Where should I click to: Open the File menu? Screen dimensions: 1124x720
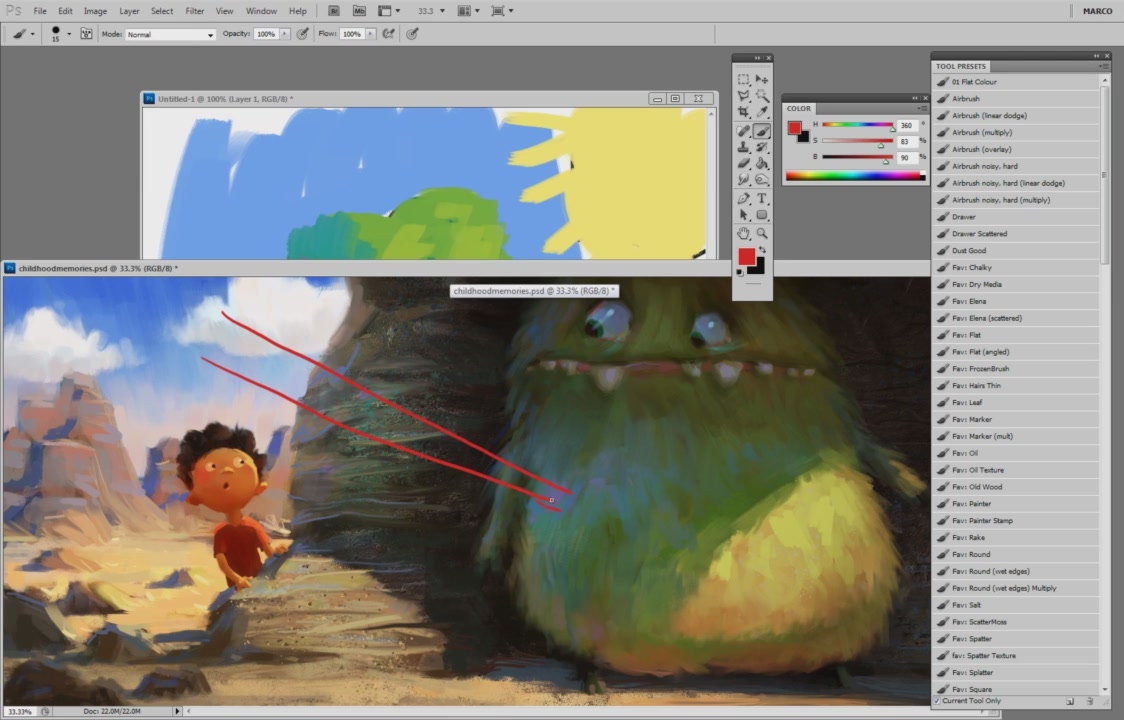pyautogui.click(x=40, y=11)
